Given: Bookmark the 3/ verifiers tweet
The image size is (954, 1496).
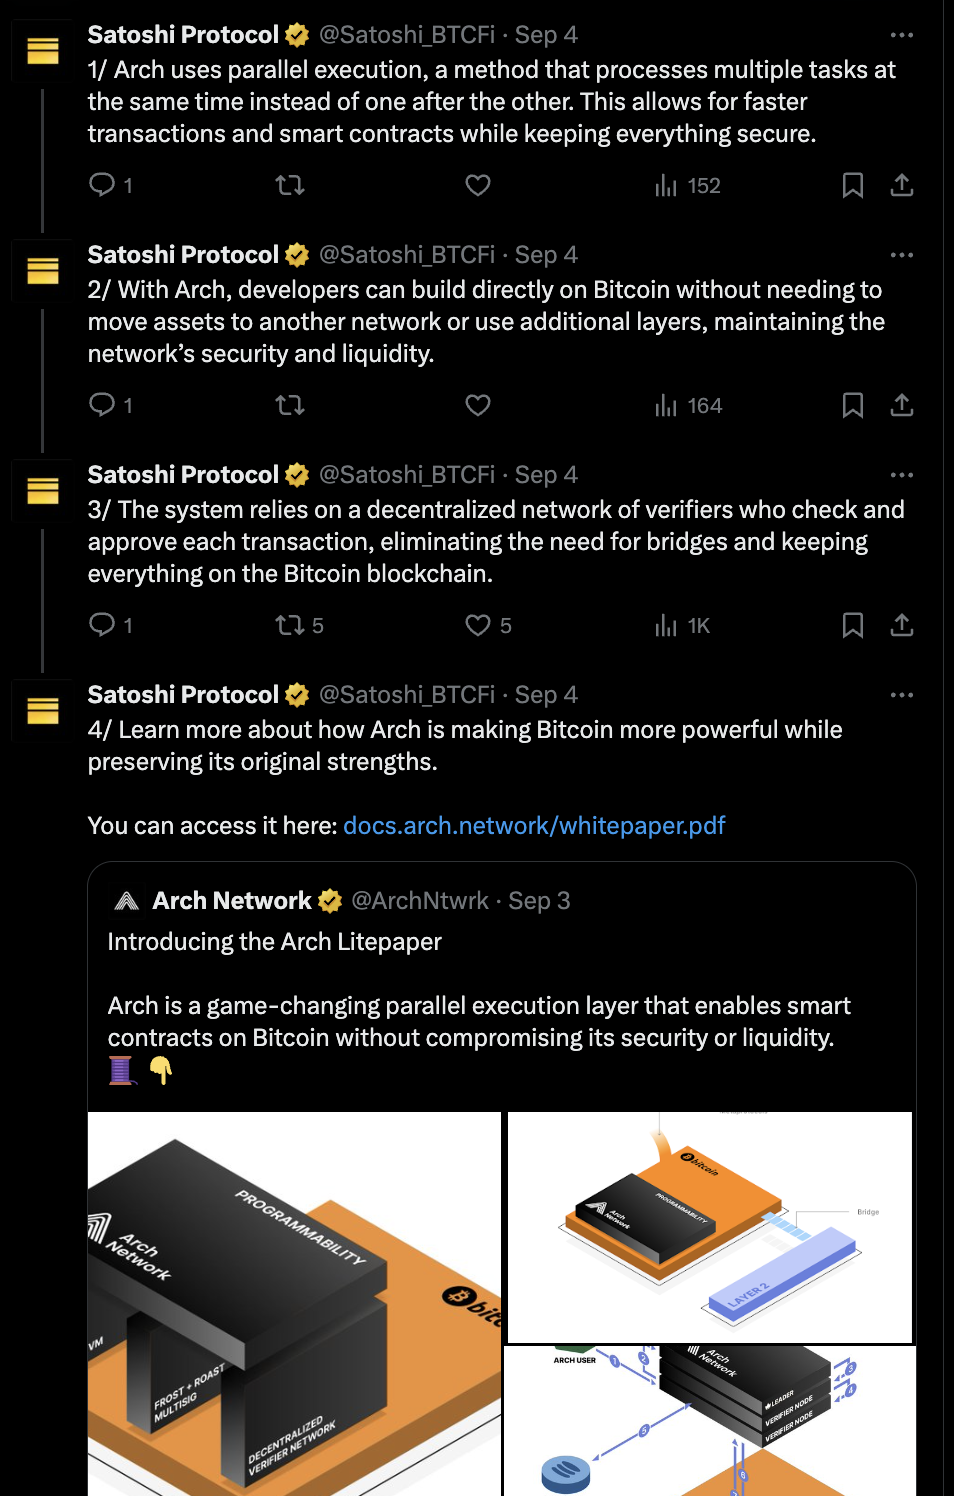Looking at the screenshot, I should 853,625.
